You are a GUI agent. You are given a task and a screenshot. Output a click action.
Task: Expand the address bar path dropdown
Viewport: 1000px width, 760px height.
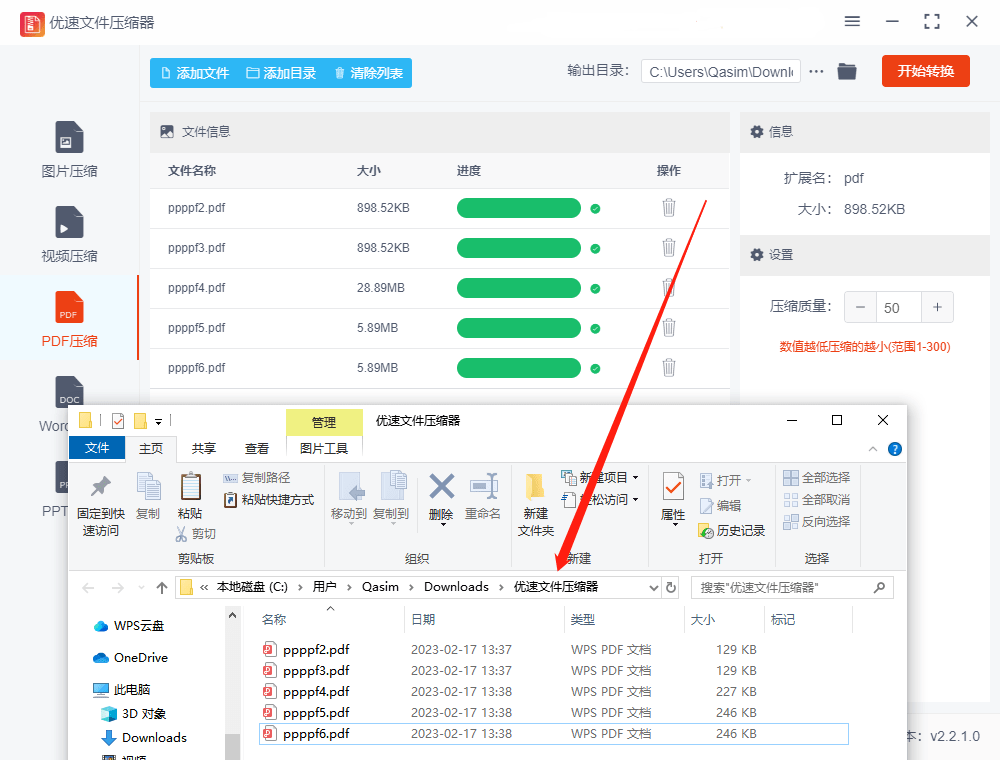point(653,587)
